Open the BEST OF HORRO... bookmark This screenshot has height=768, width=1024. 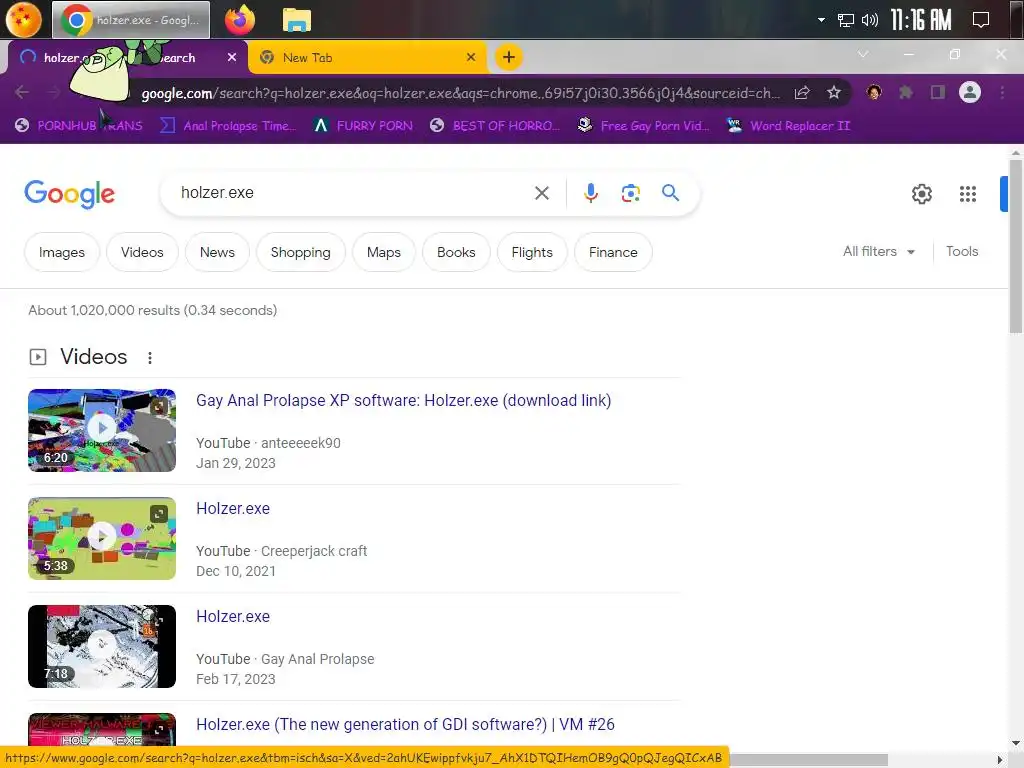pyautogui.click(x=495, y=125)
